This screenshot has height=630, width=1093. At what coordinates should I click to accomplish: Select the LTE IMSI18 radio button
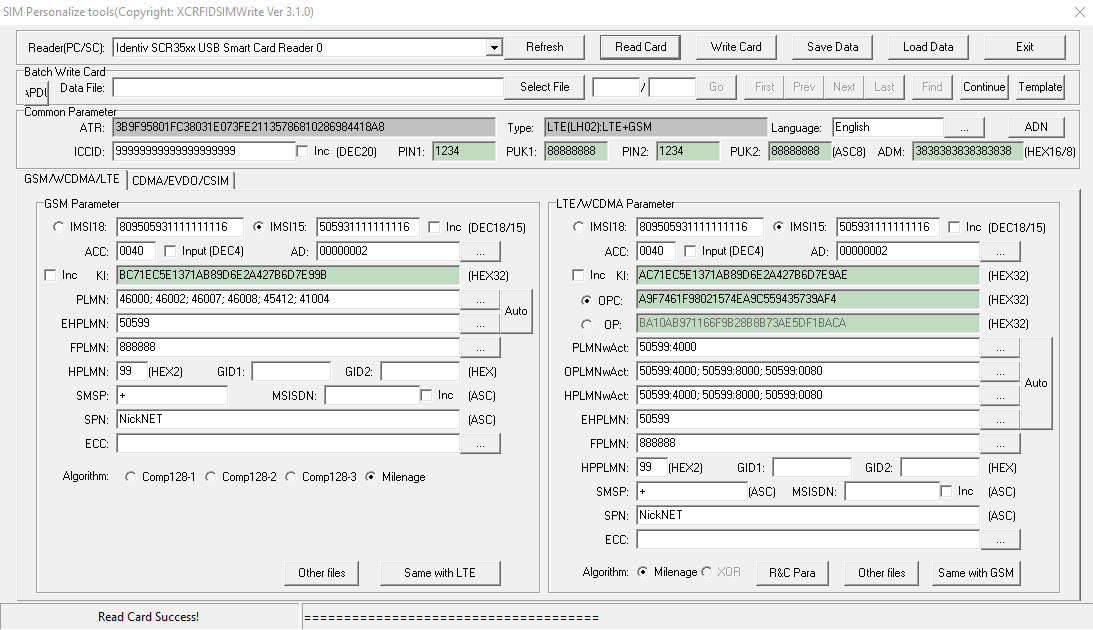pos(578,227)
